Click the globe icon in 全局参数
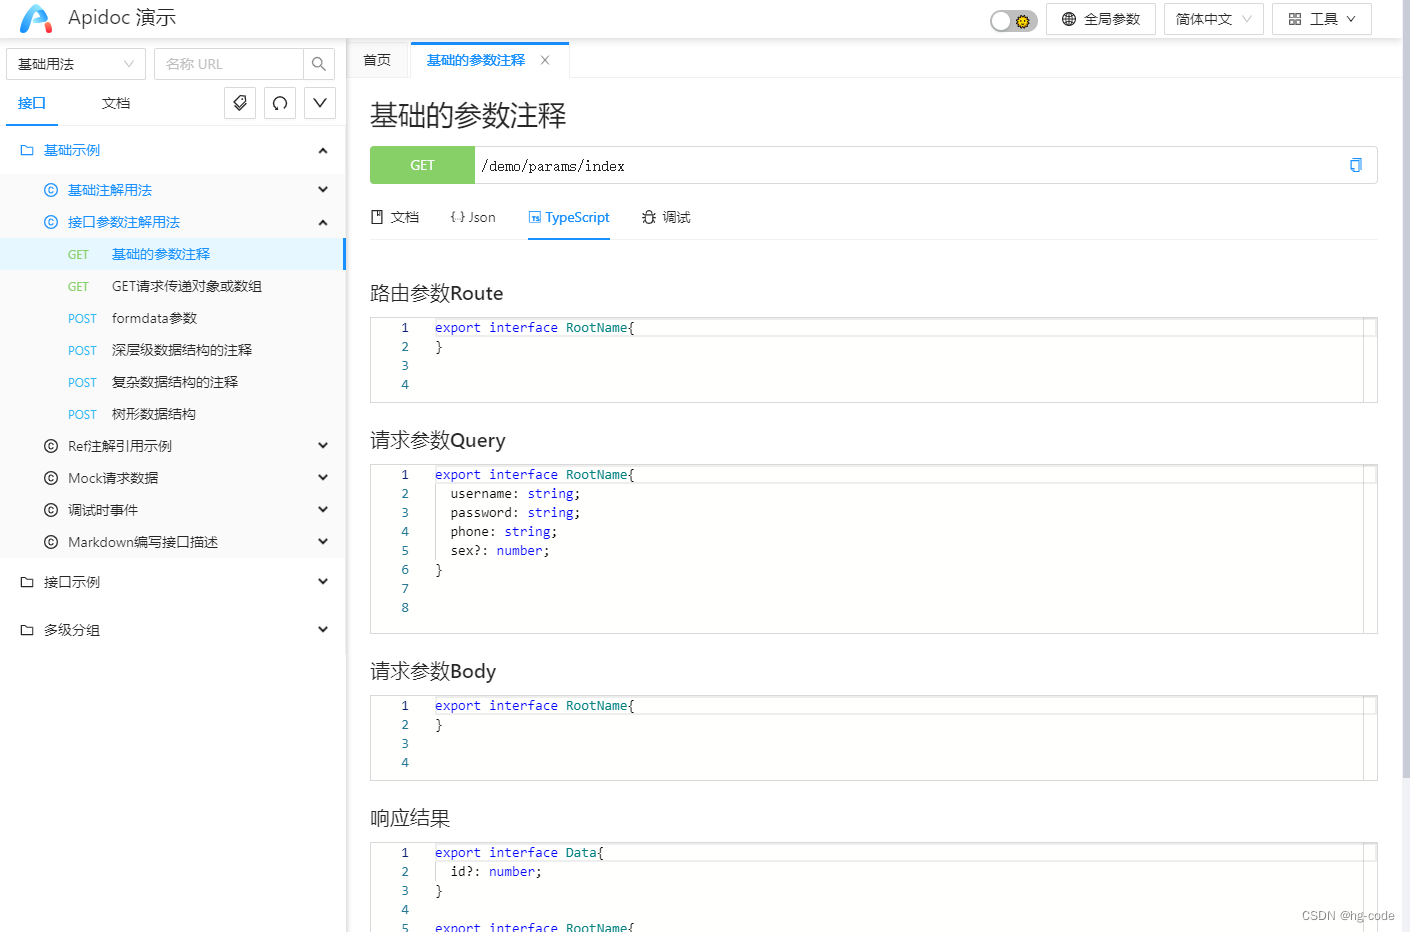Screen dimensions: 1410x932 (1069, 19)
